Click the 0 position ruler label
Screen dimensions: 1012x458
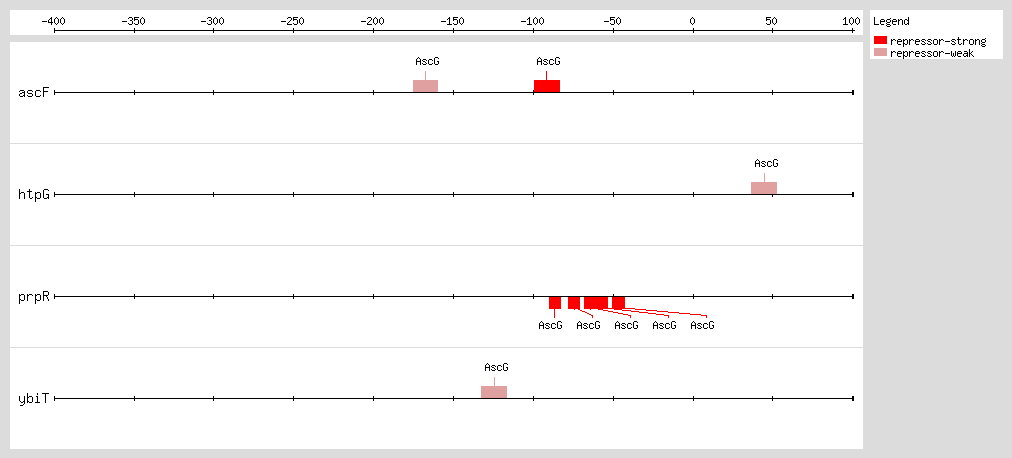click(693, 21)
